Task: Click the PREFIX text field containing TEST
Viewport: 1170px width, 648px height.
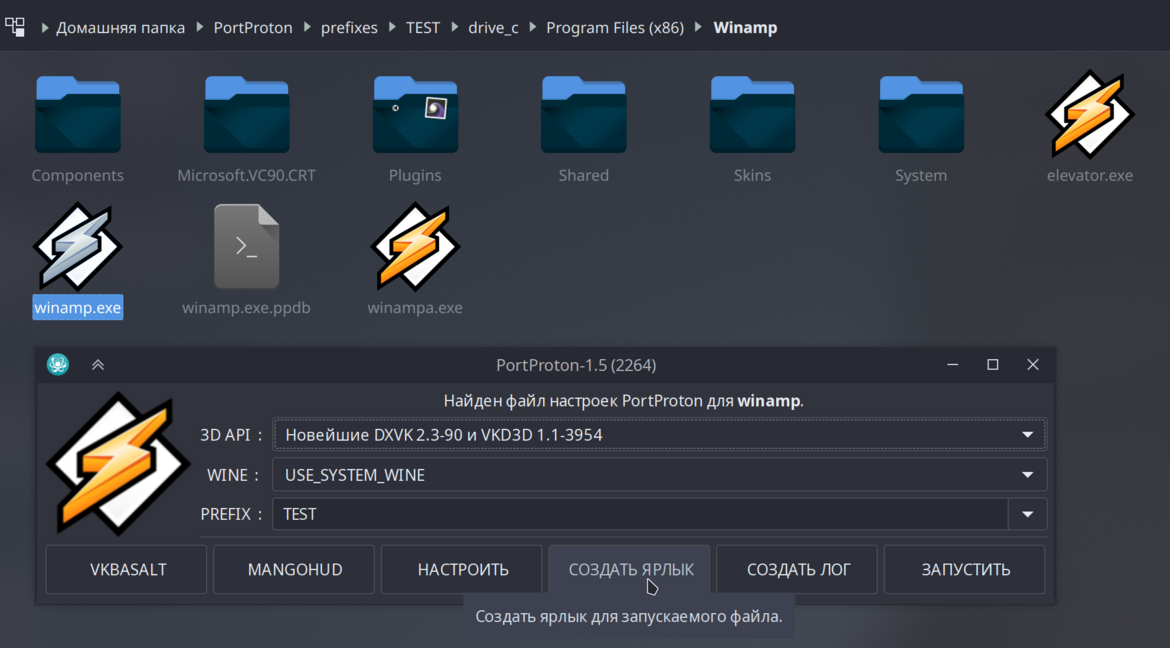Action: point(640,514)
